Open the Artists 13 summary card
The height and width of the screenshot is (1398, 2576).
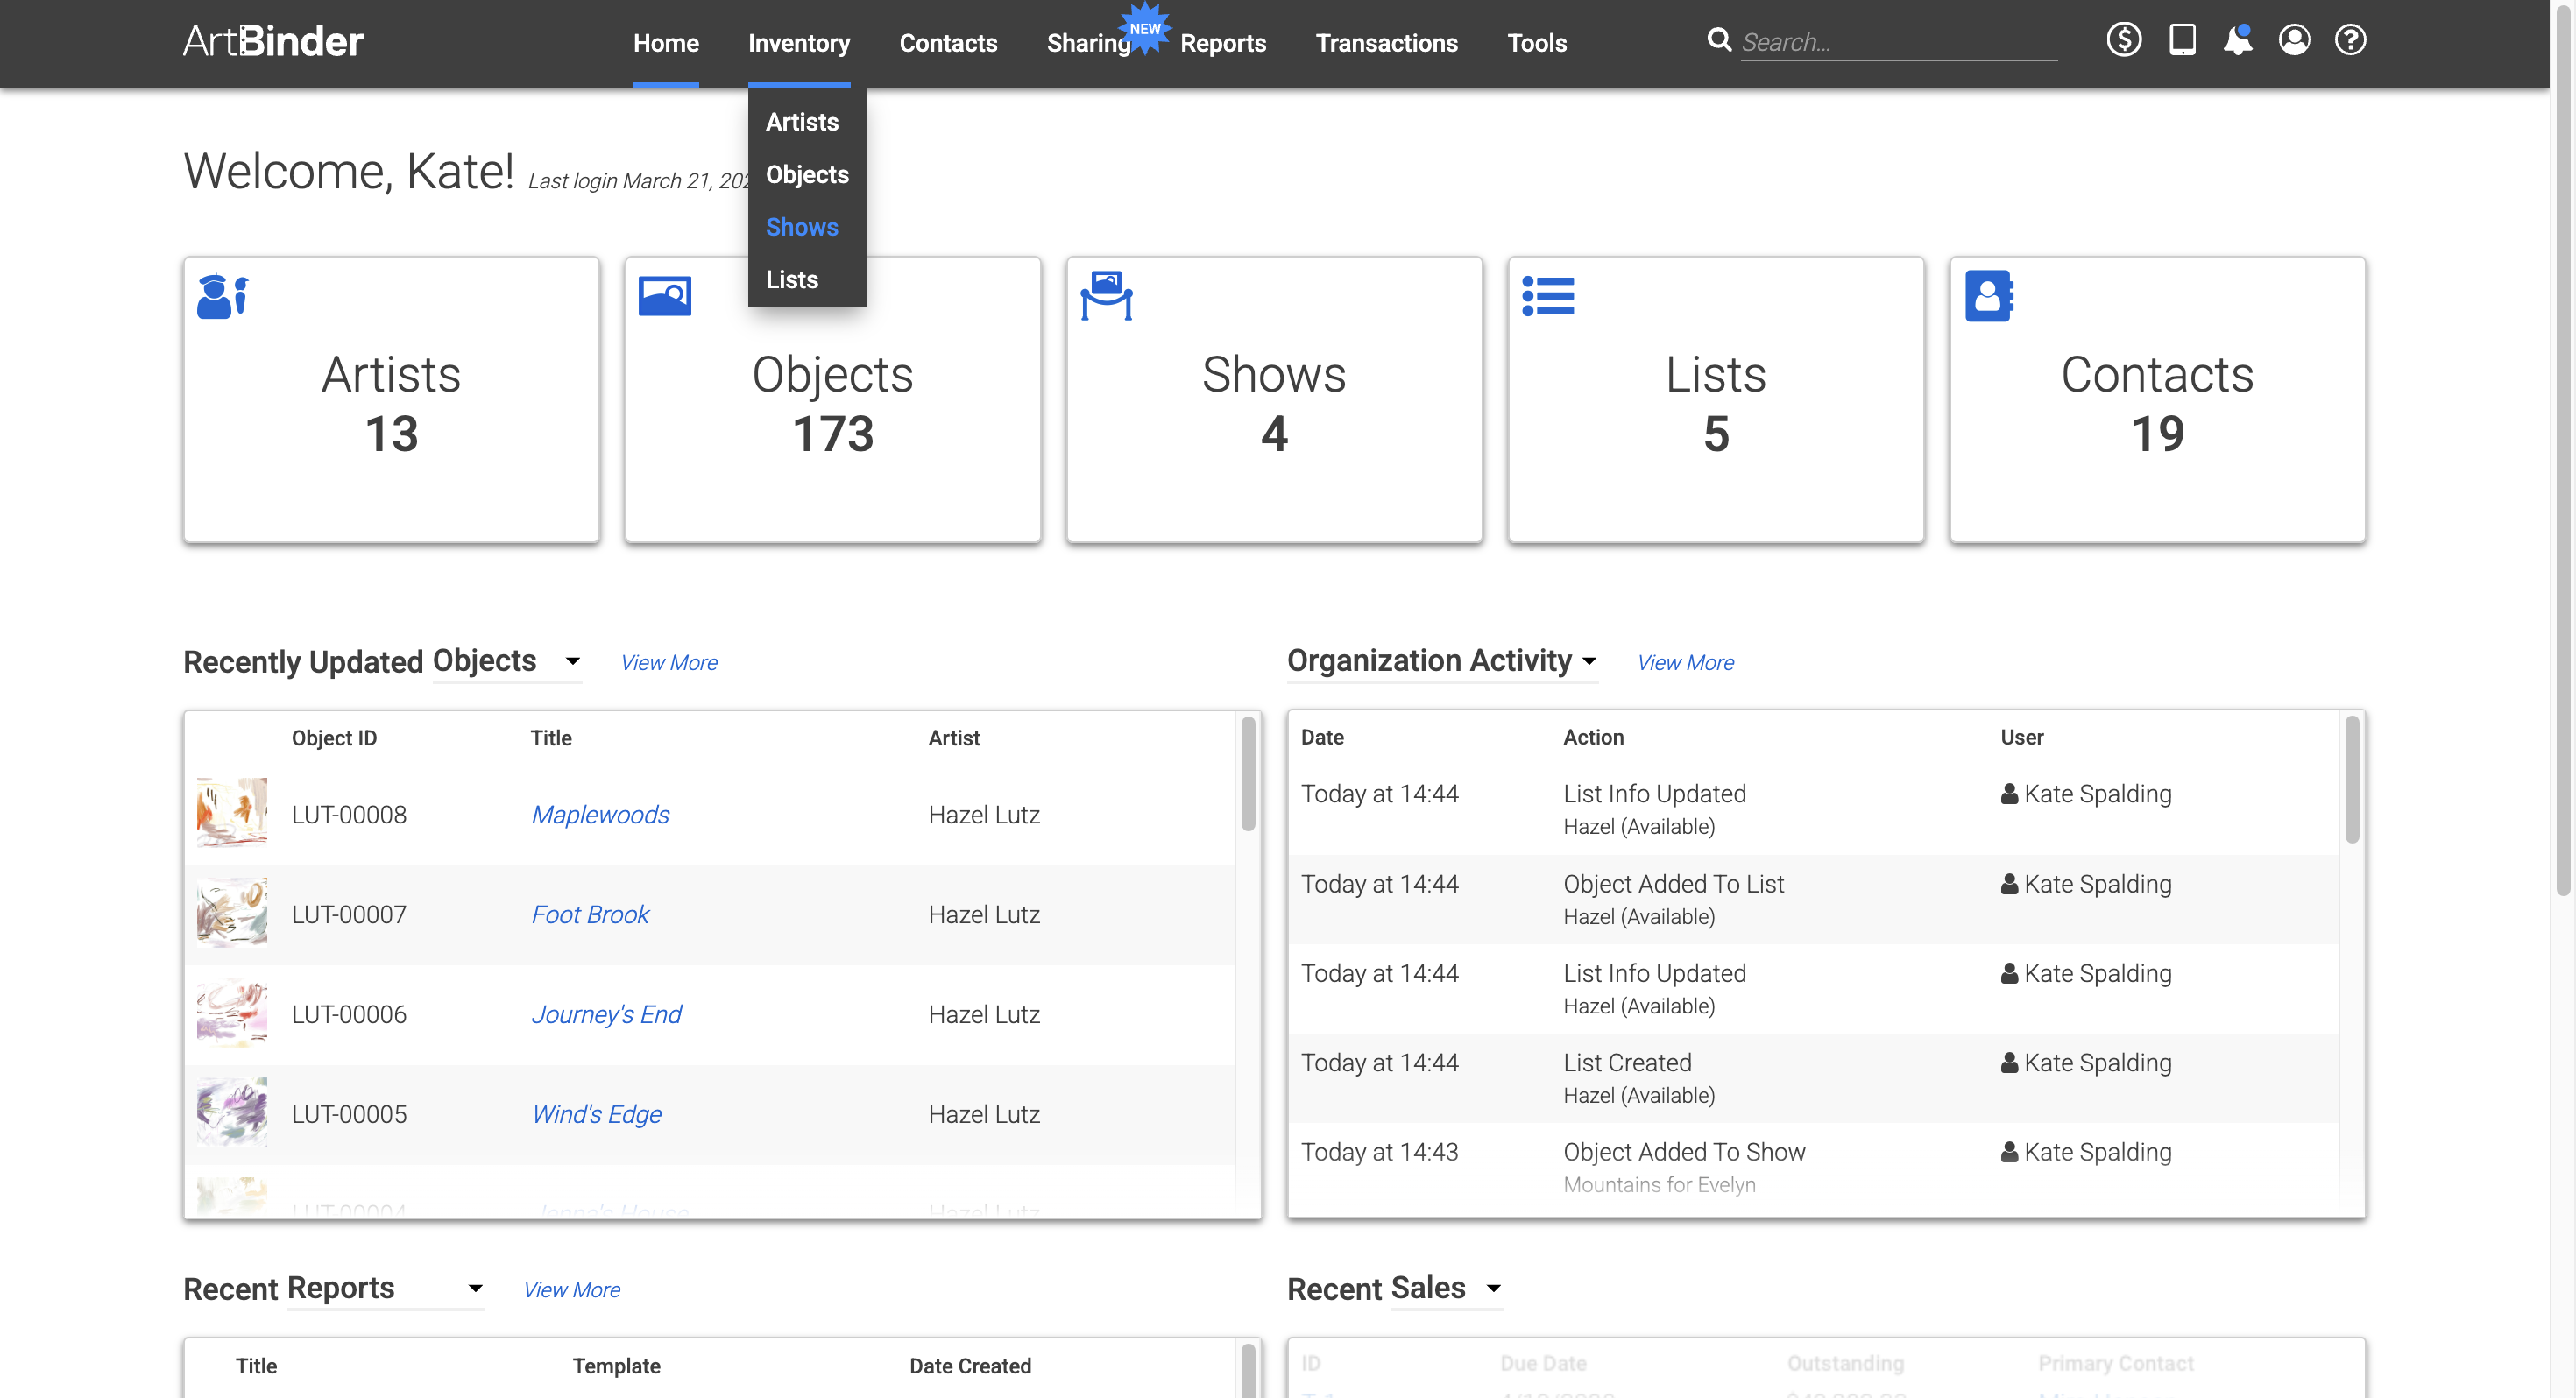click(391, 399)
